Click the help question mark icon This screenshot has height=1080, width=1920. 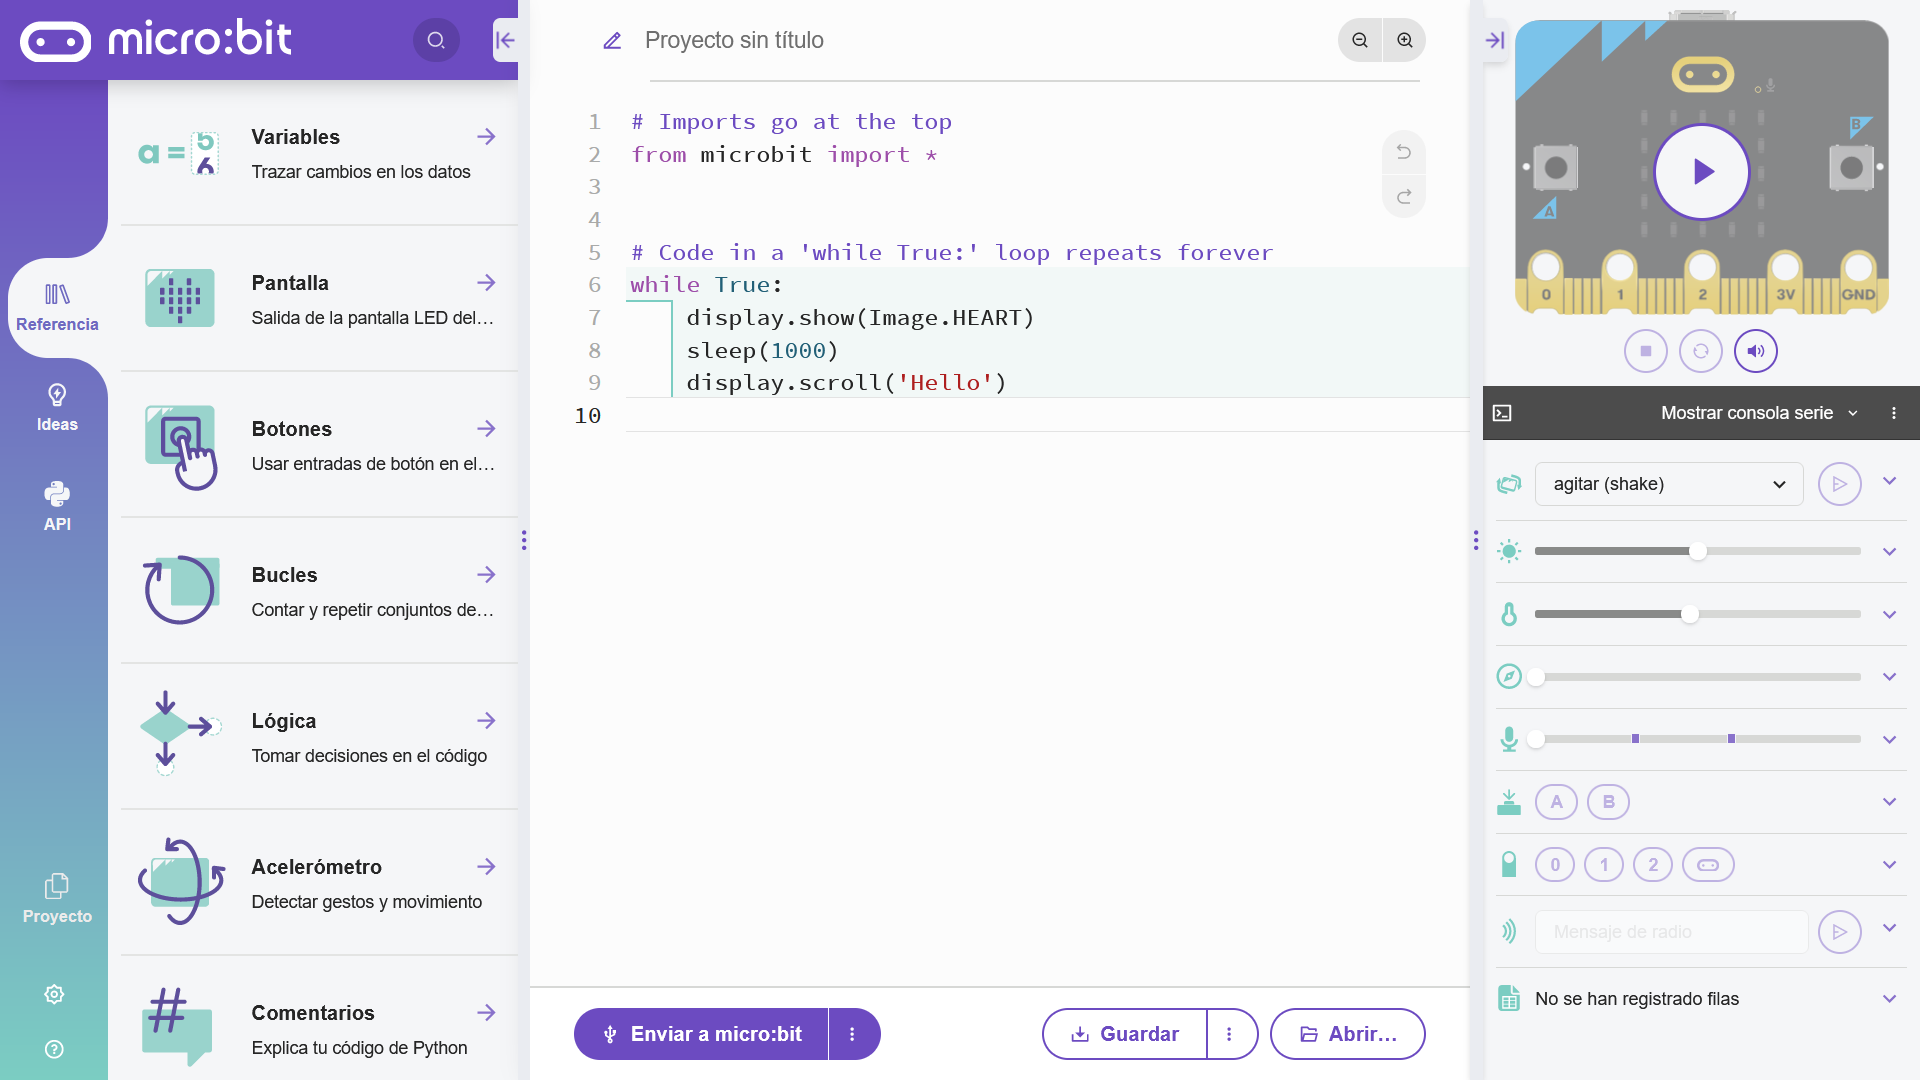tap(54, 1048)
